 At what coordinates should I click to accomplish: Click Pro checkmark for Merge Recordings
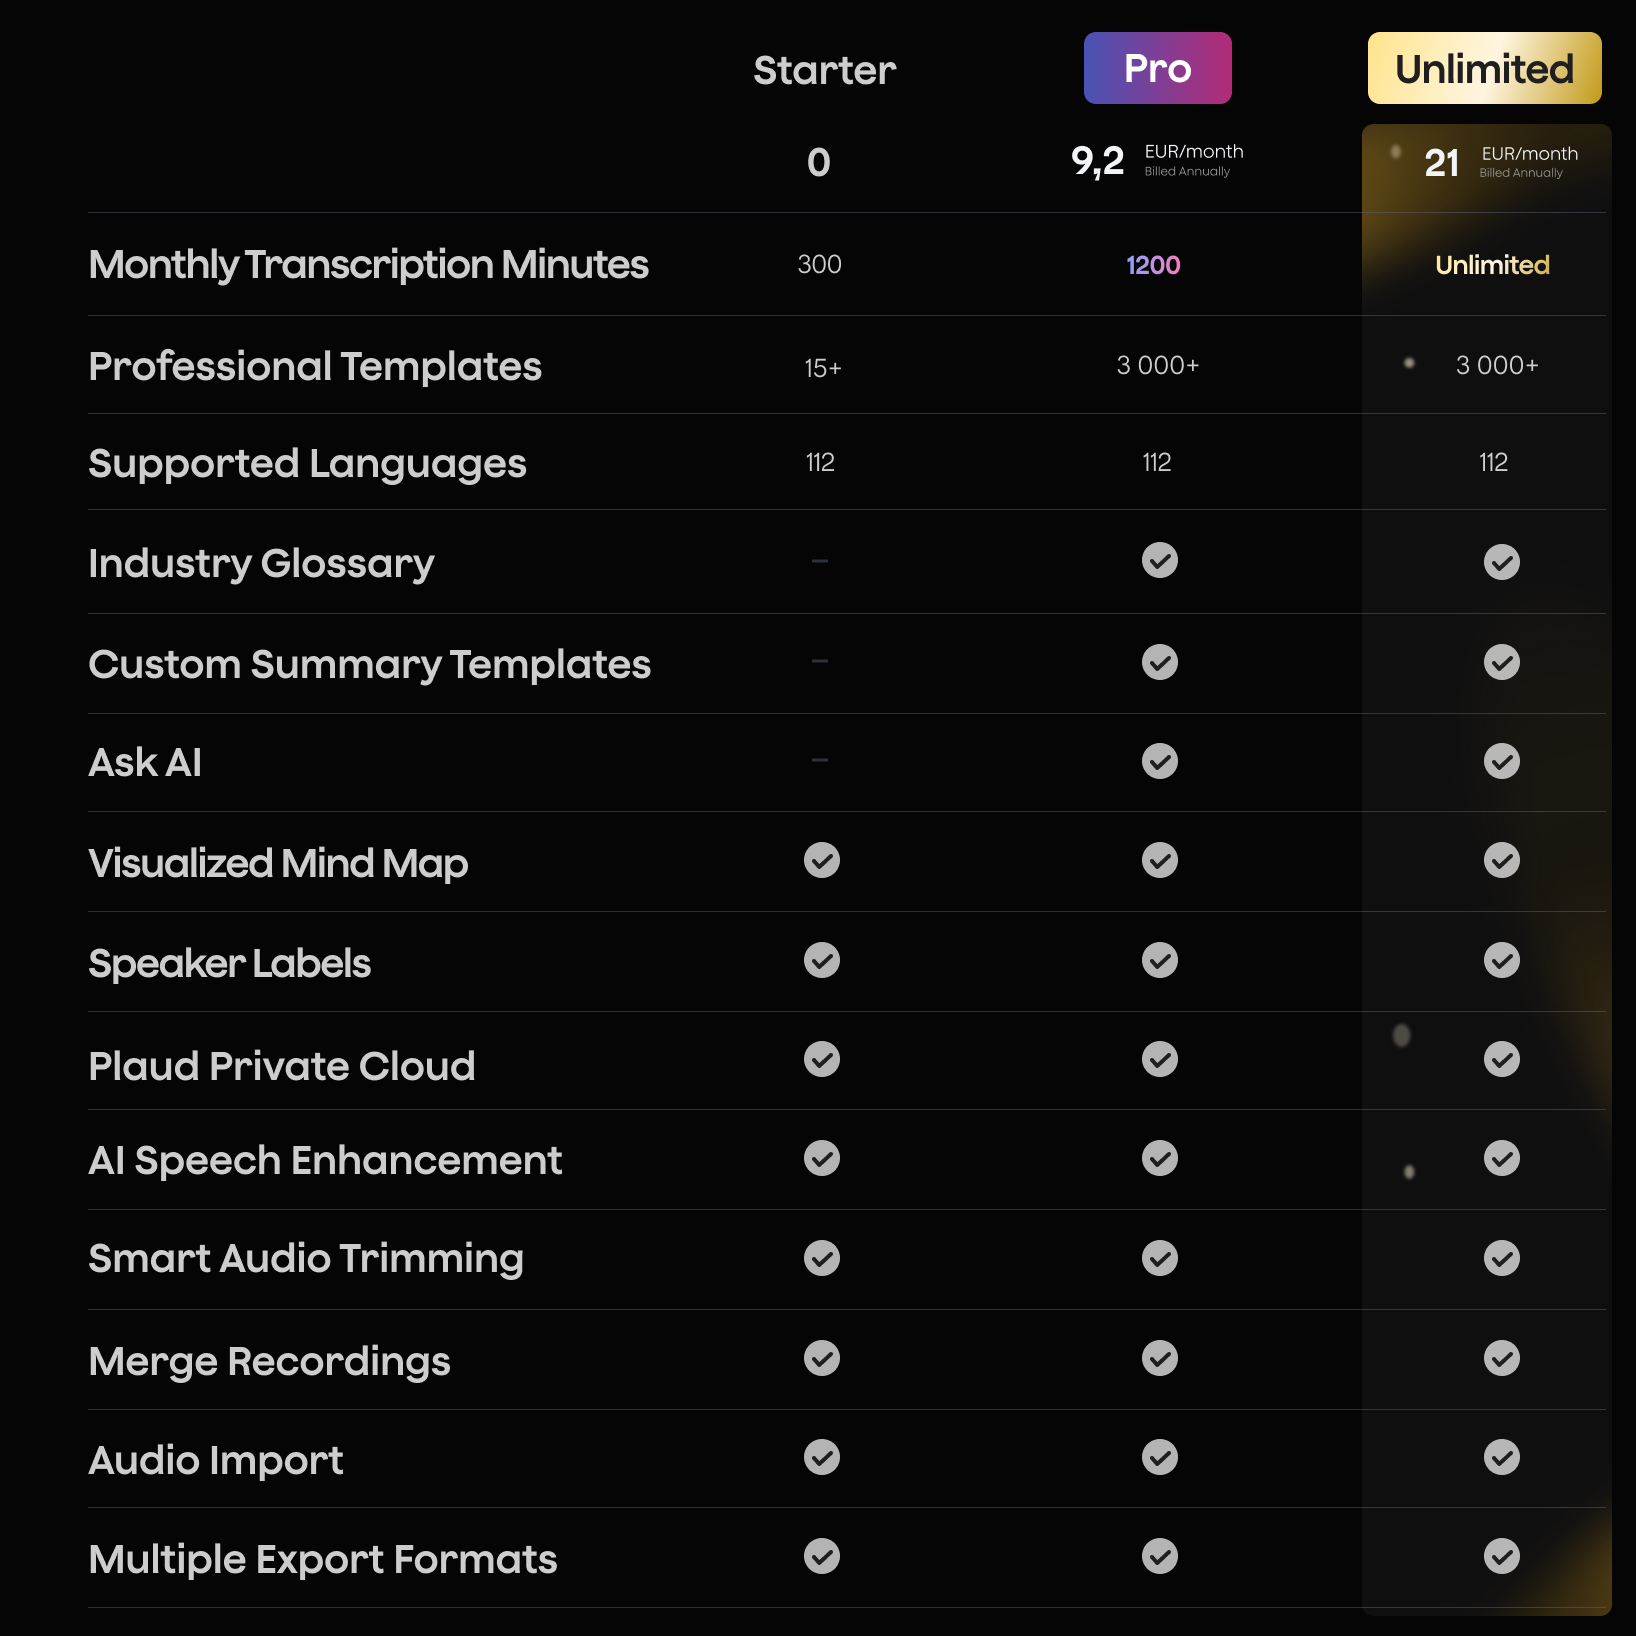pos(1159,1358)
